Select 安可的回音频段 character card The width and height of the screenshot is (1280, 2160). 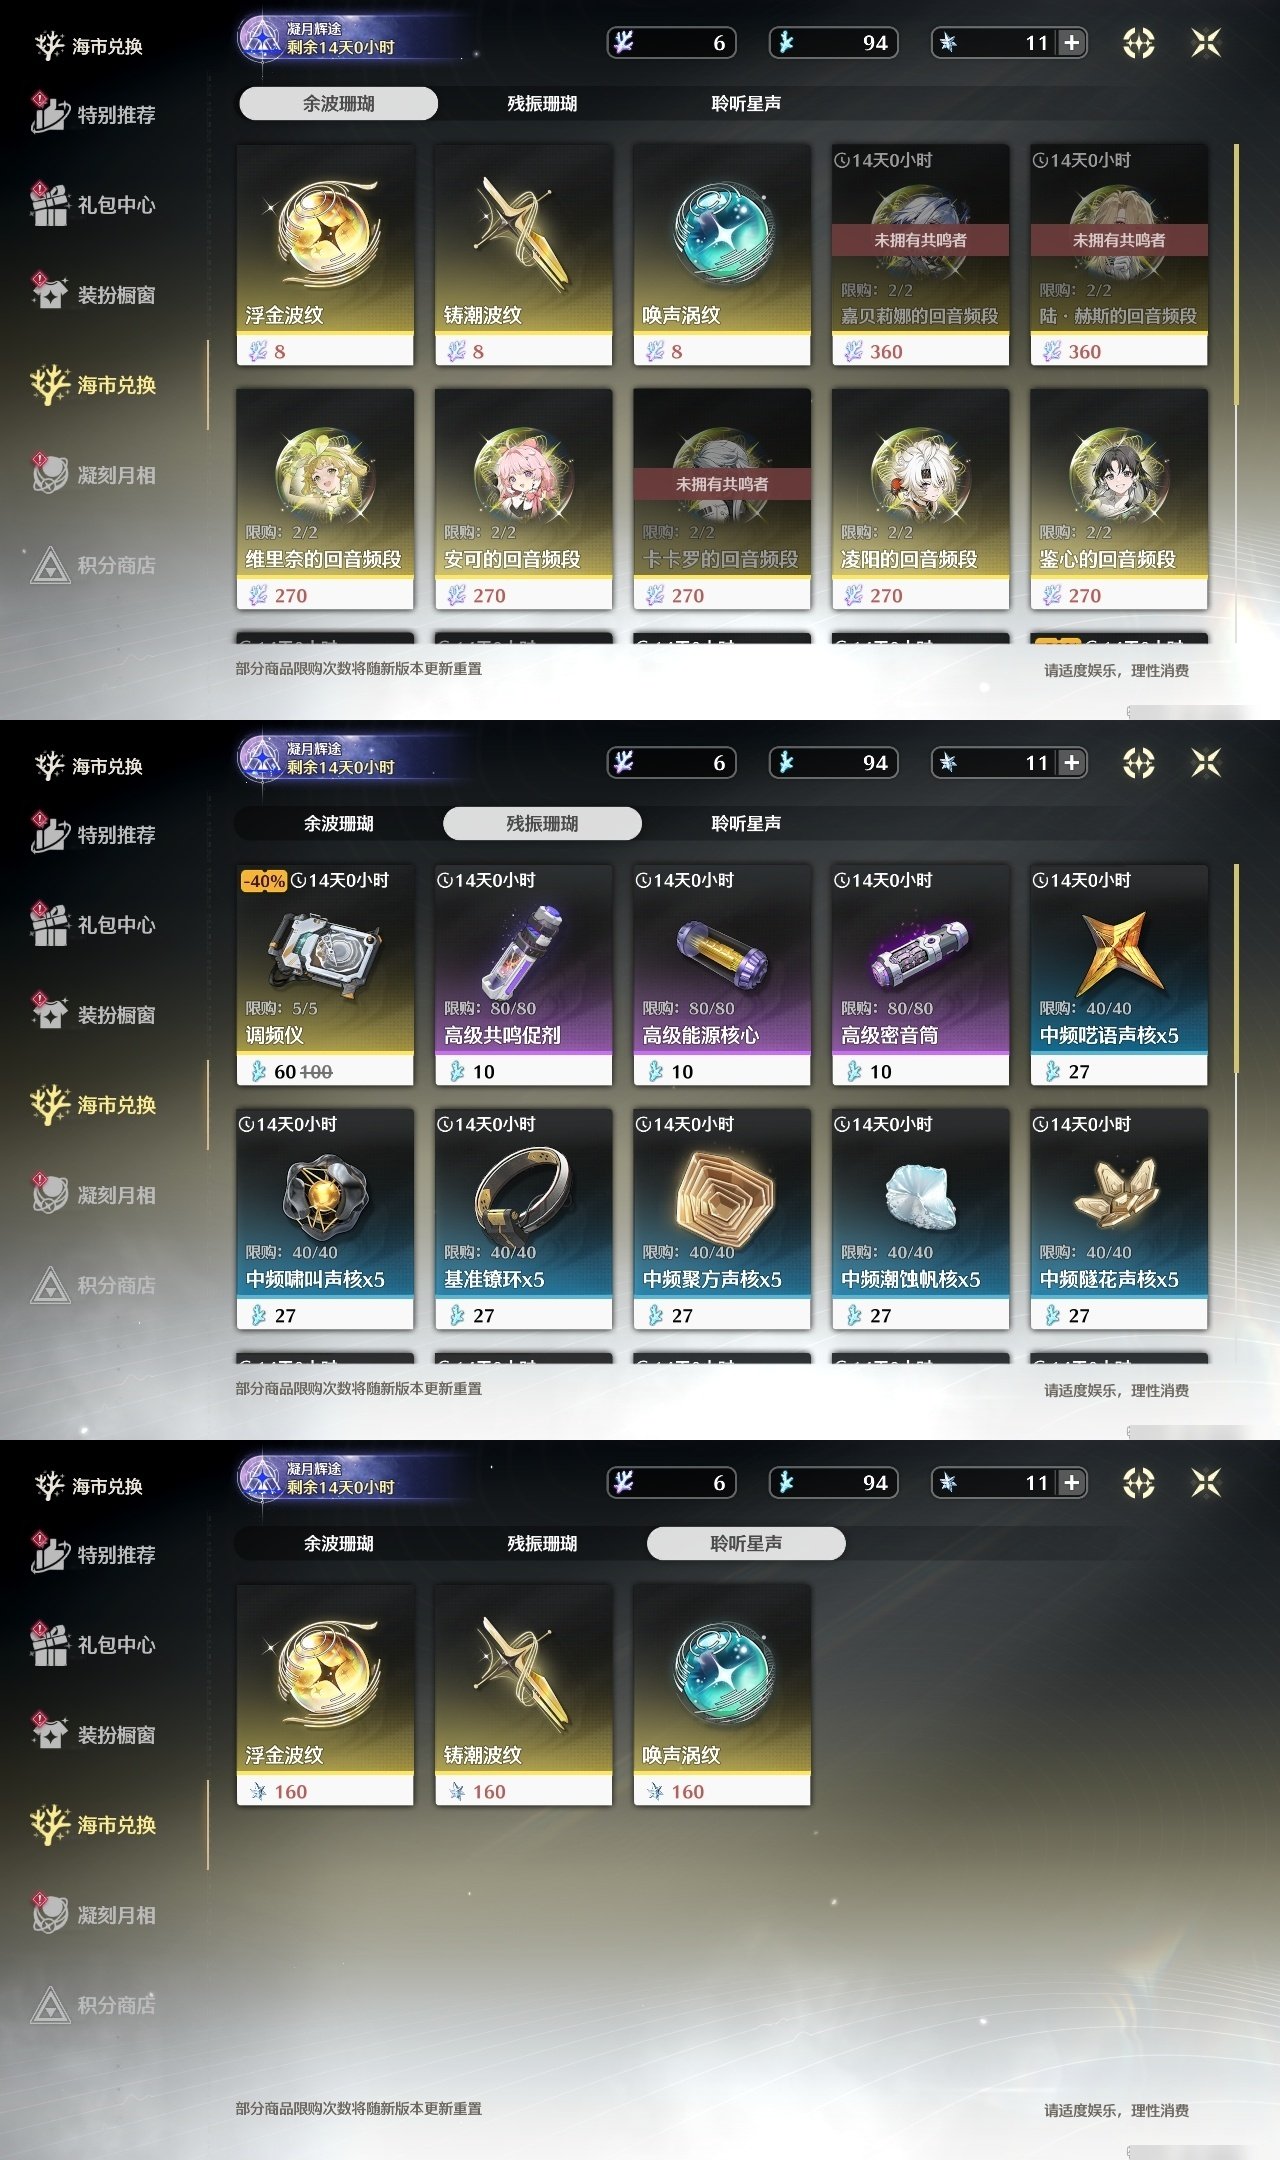tap(523, 499)
